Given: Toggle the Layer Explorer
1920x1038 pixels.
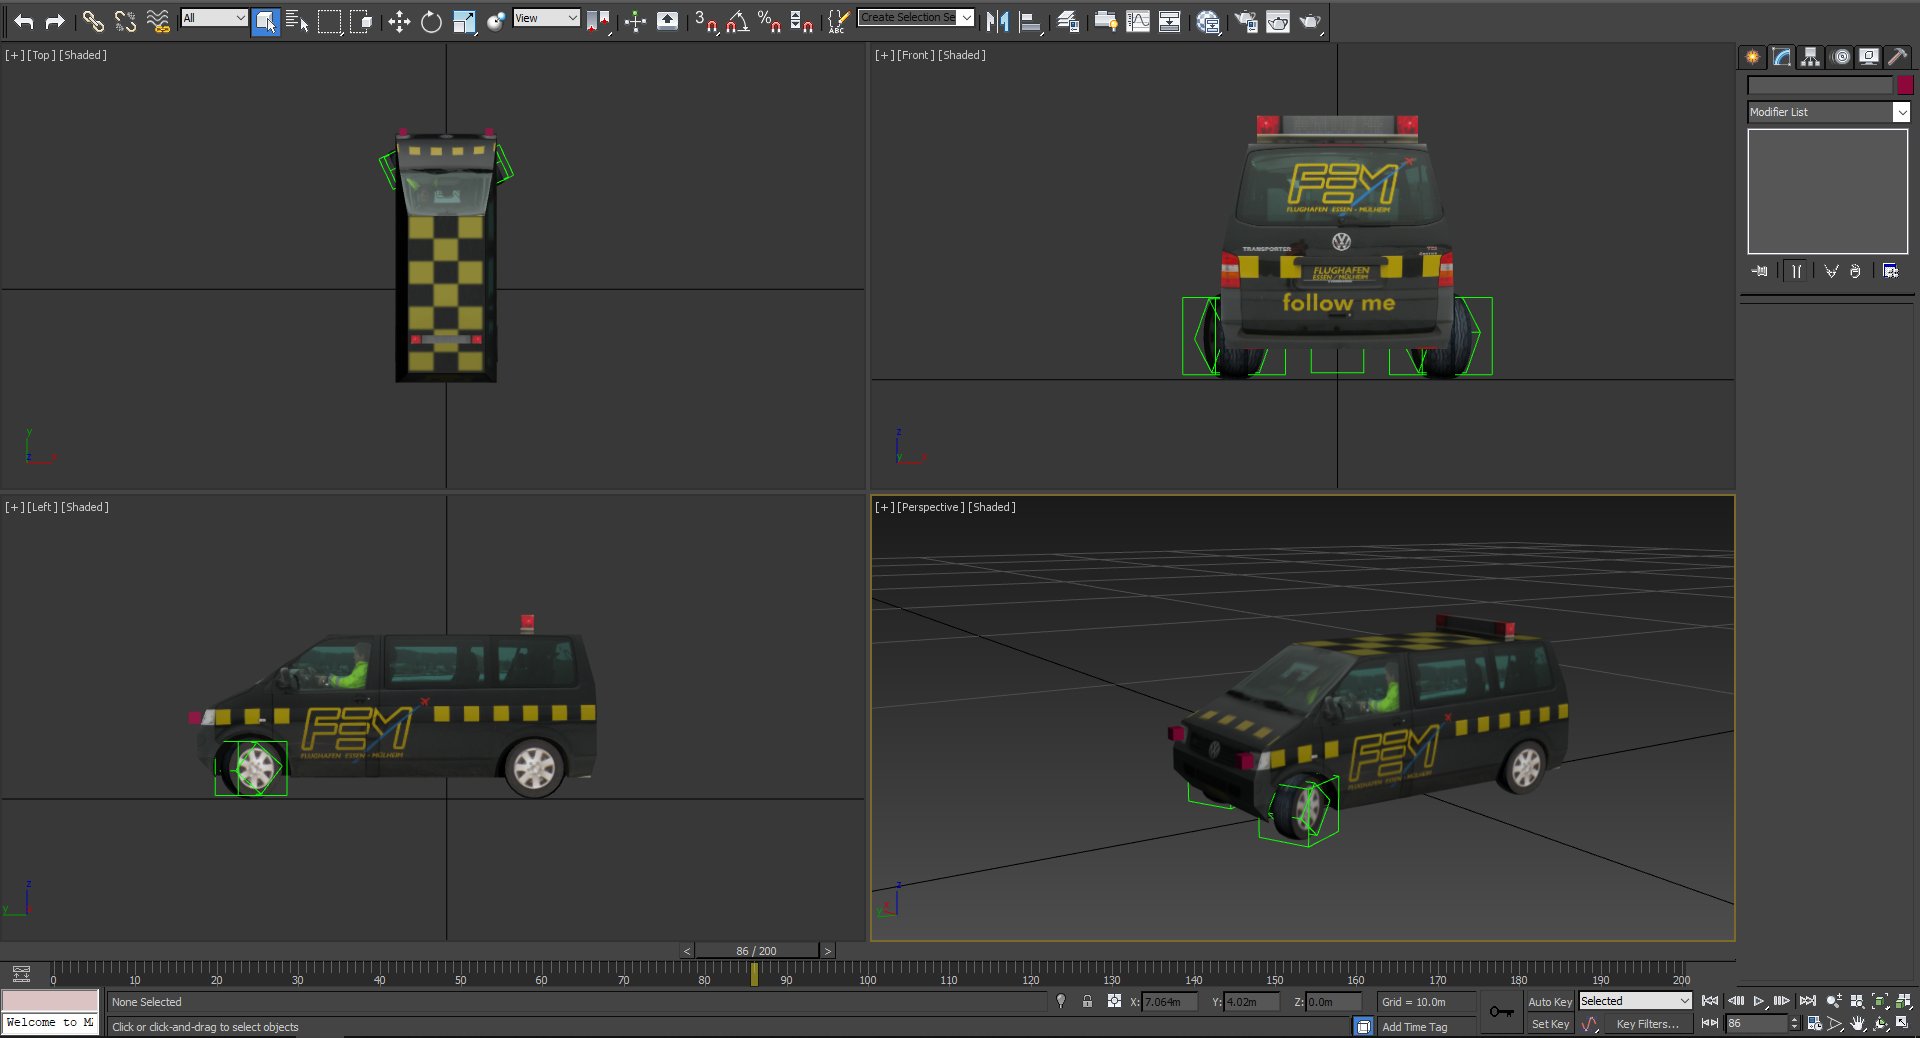Looking at the screenshot, I should tap(1068, 21).
